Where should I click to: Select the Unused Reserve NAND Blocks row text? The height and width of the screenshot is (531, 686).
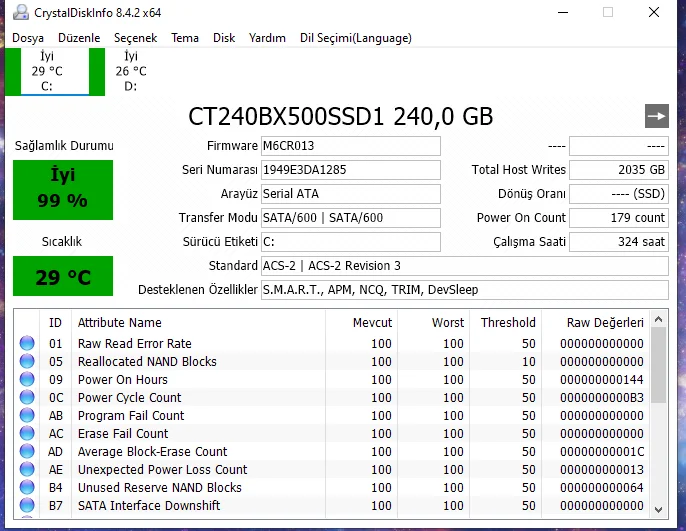160,487
